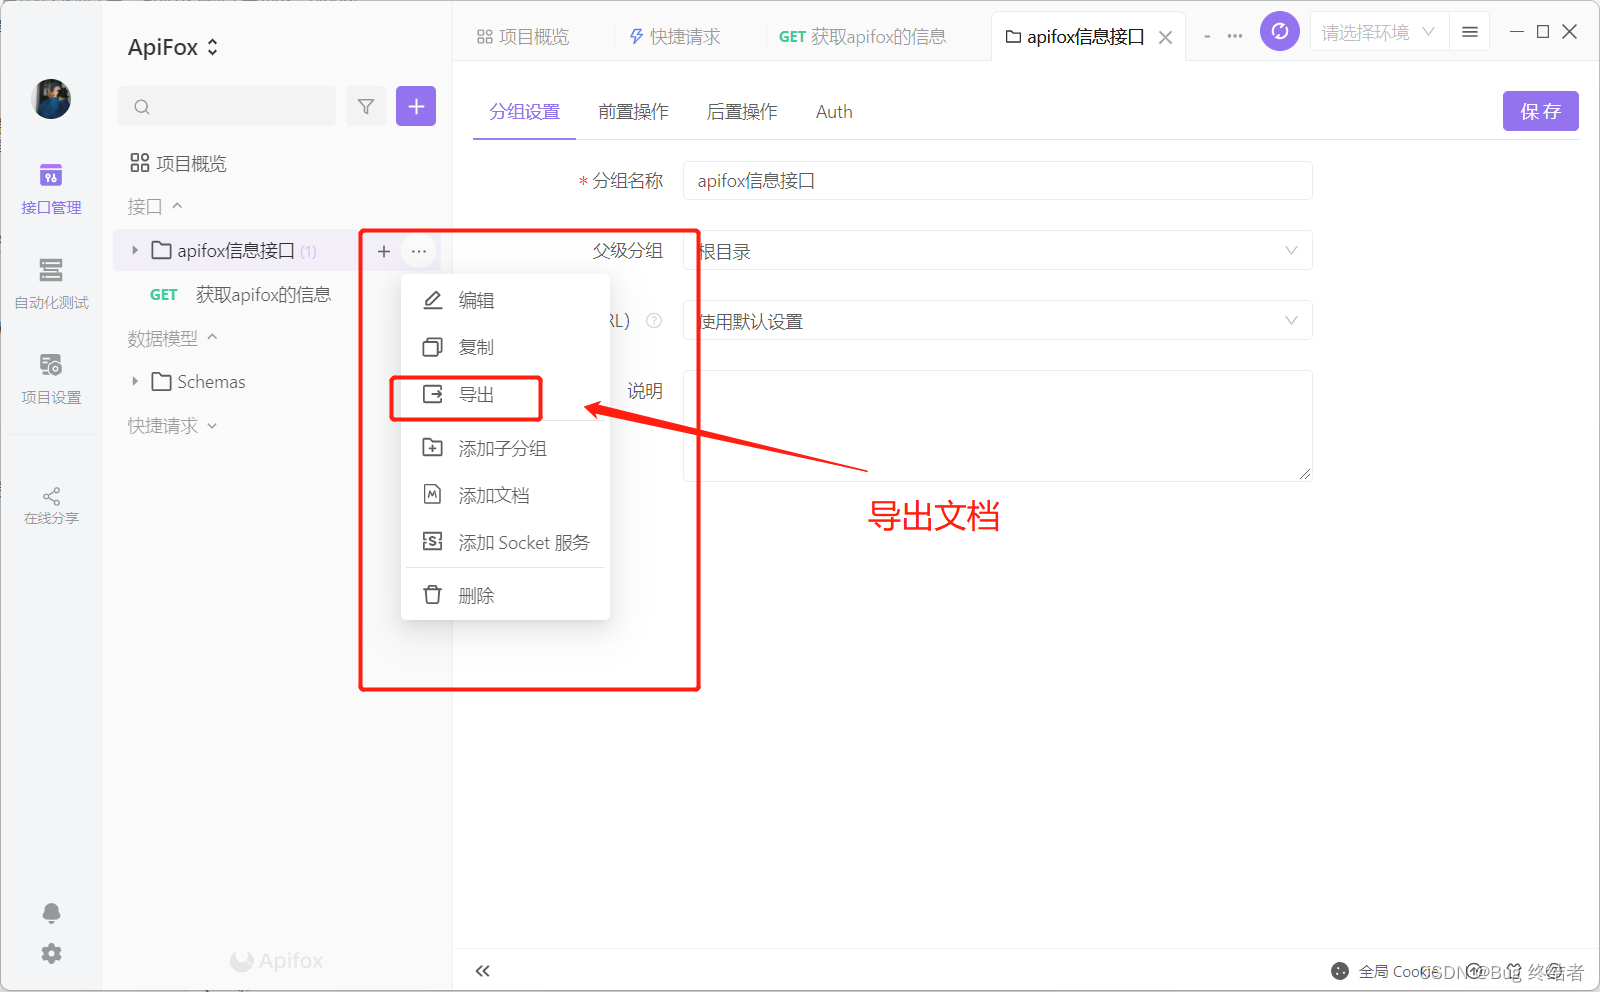This screenshot has width=1600, height=992.
Task: Click the help question mark icon
Action: (x=654, y=321)
